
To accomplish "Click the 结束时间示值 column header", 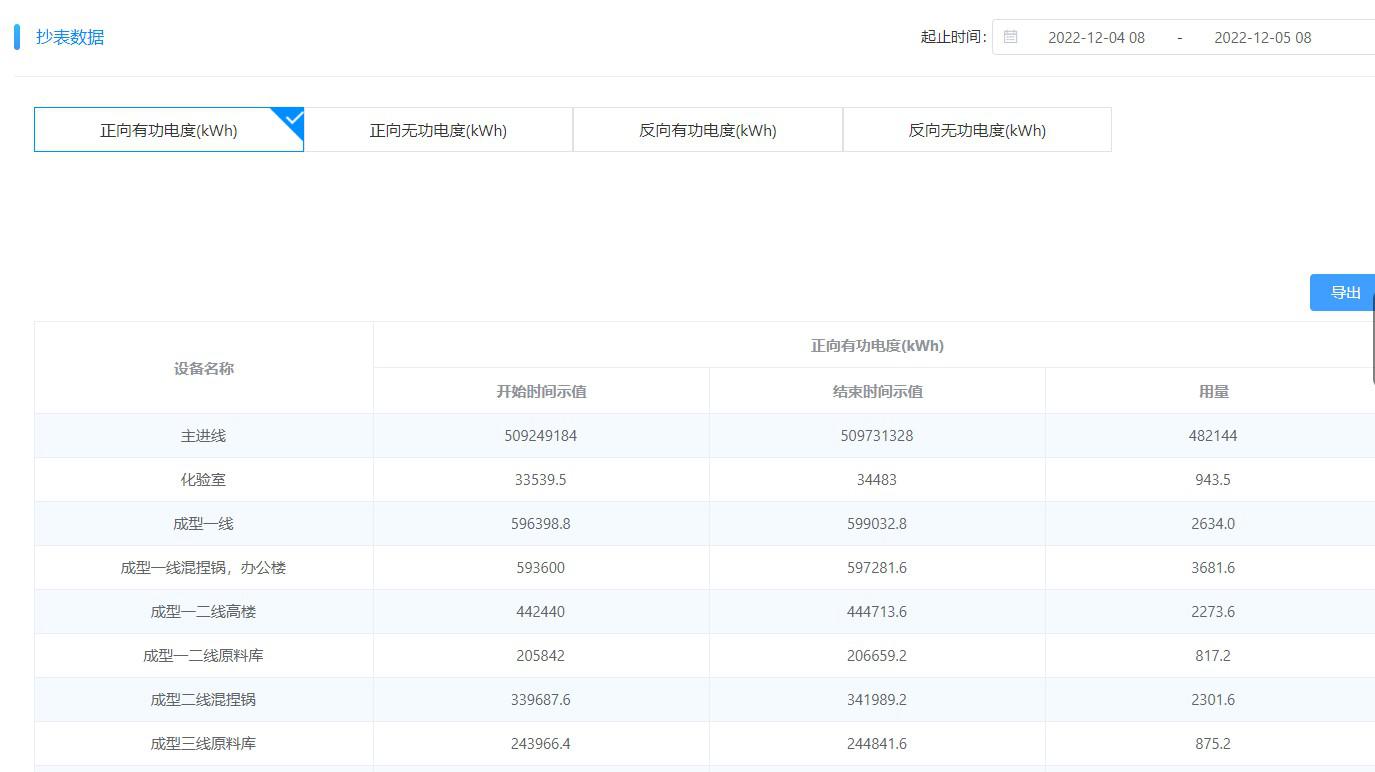I will point(877,392).
